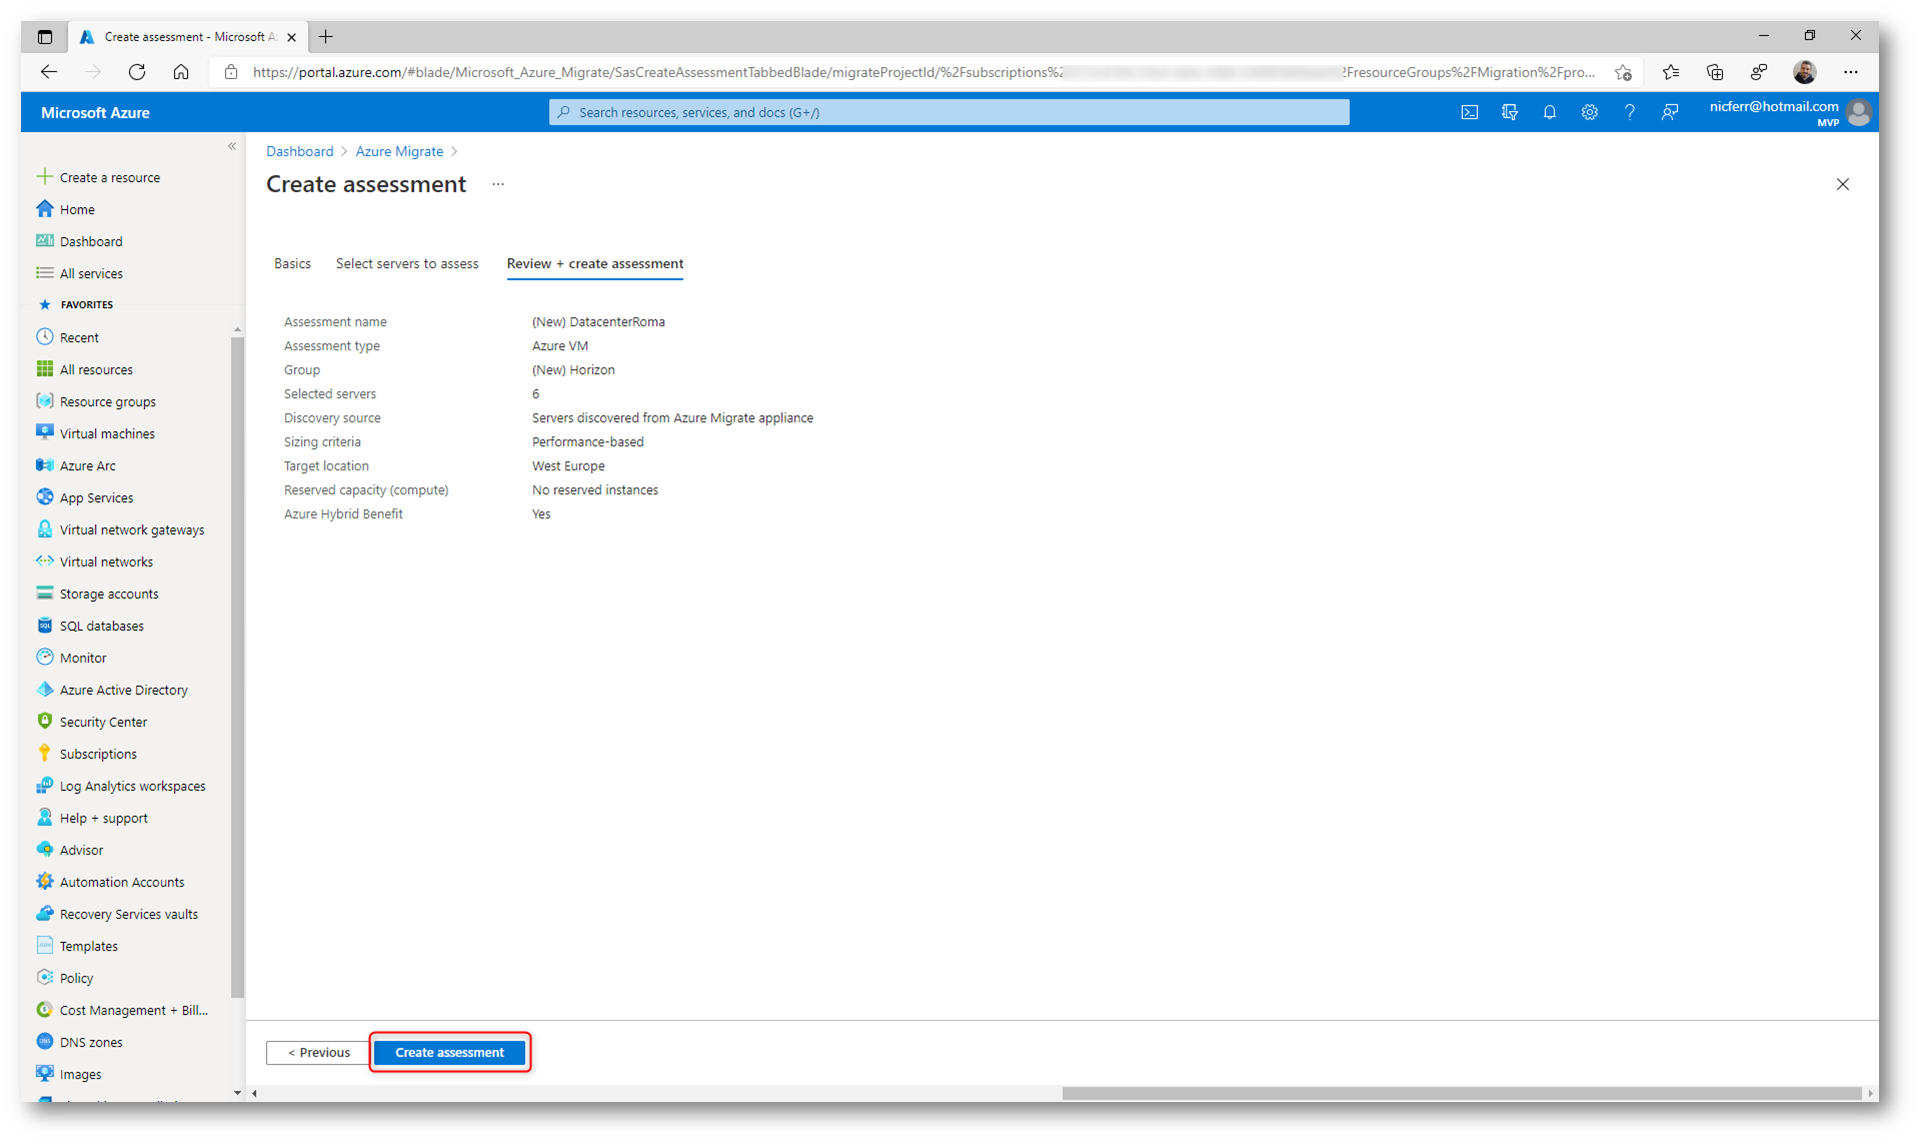
Task: Click the Create assessment button
Action: [449, 1052]
